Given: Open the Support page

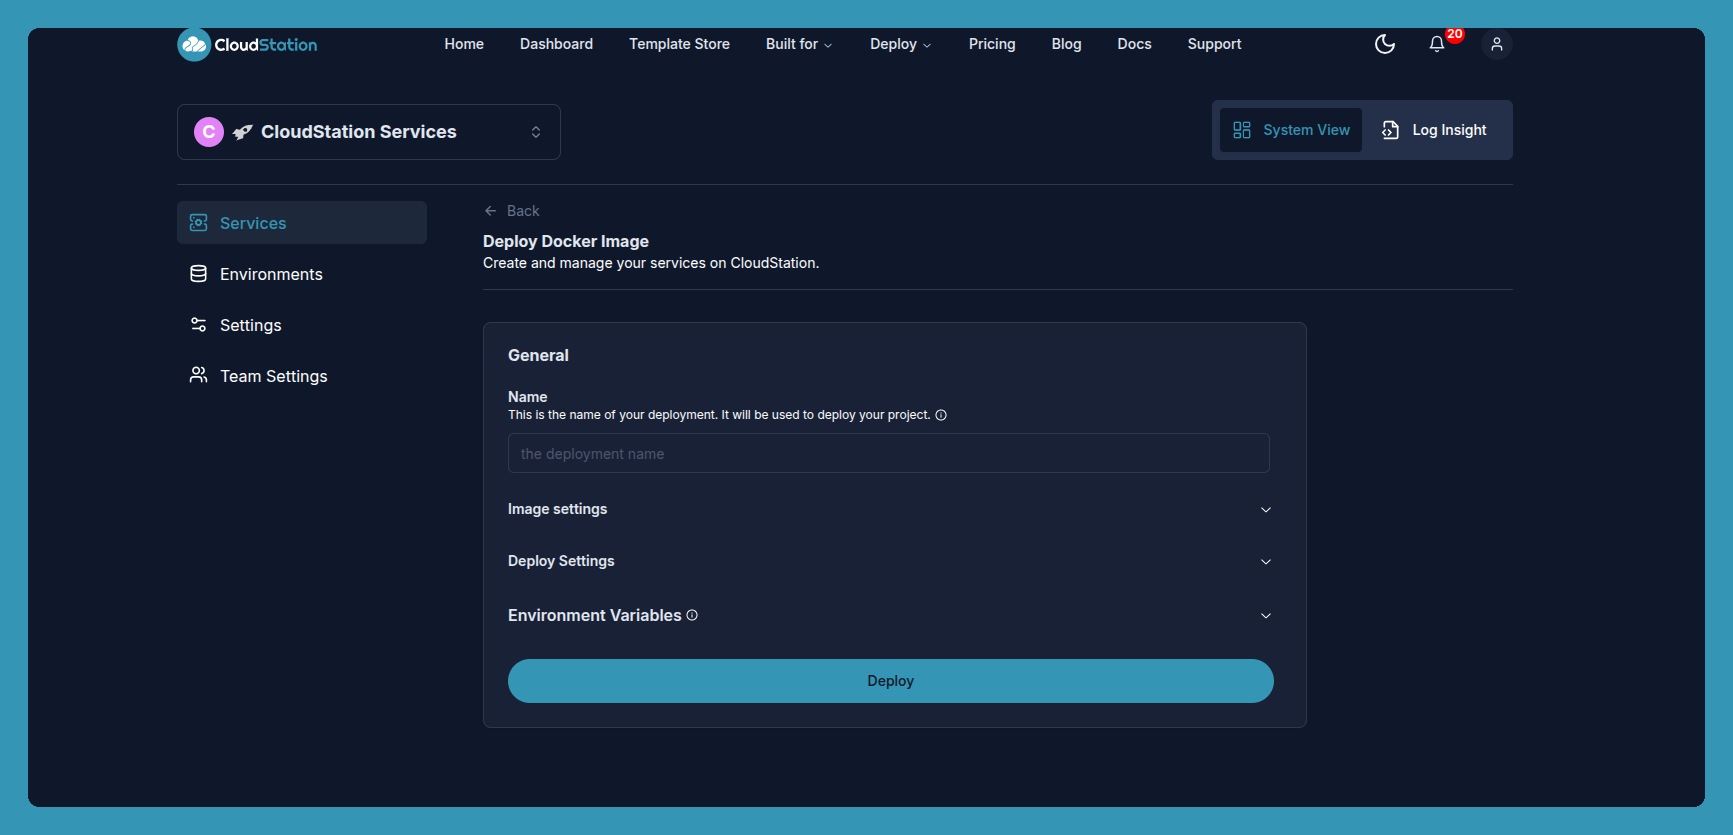Looking at the screenshot, I should click(x=1214, y=44).
